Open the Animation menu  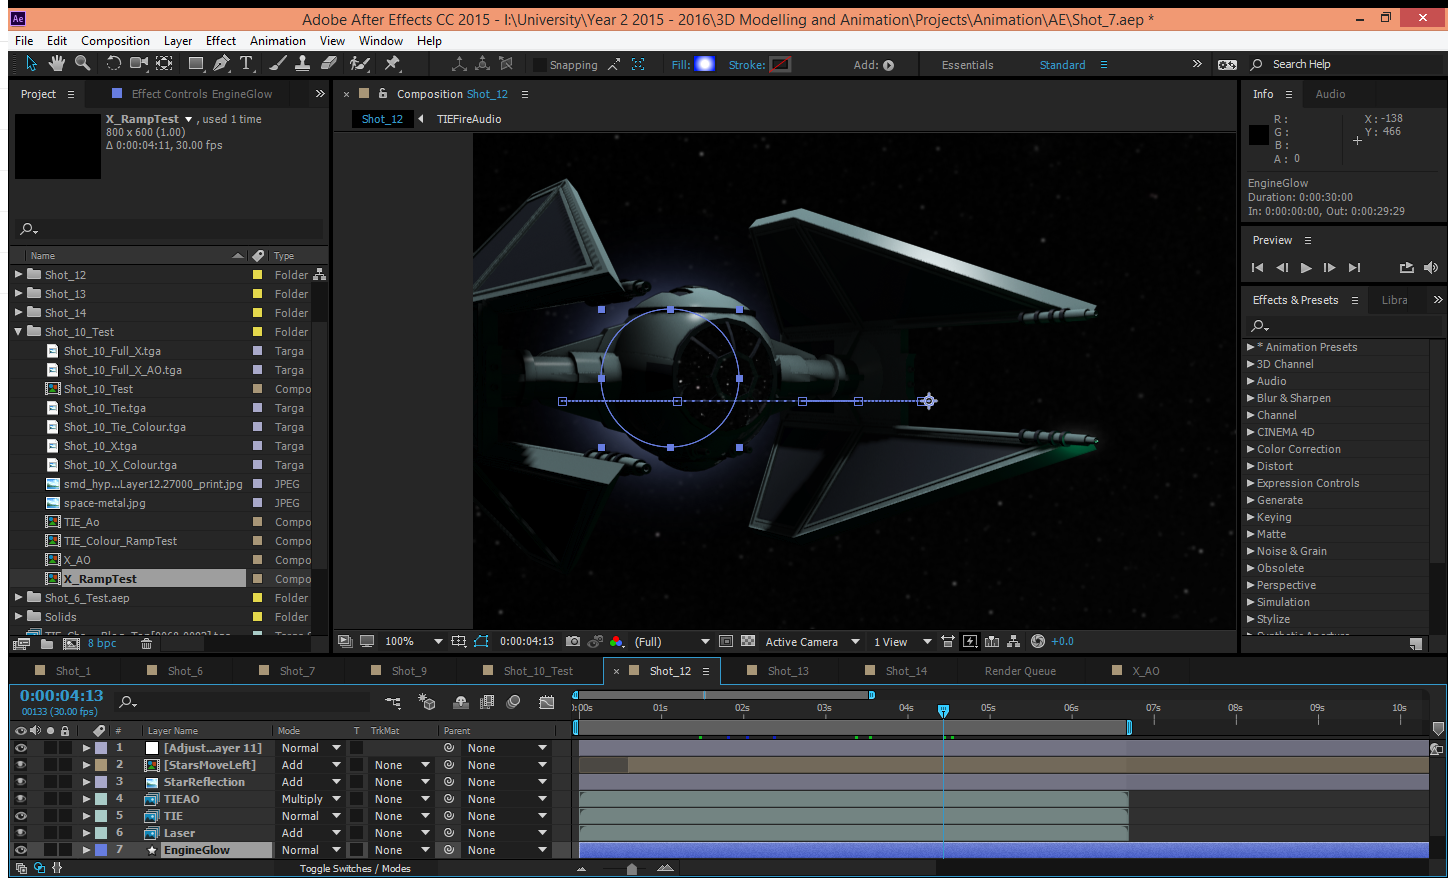(x=278, y=41)
